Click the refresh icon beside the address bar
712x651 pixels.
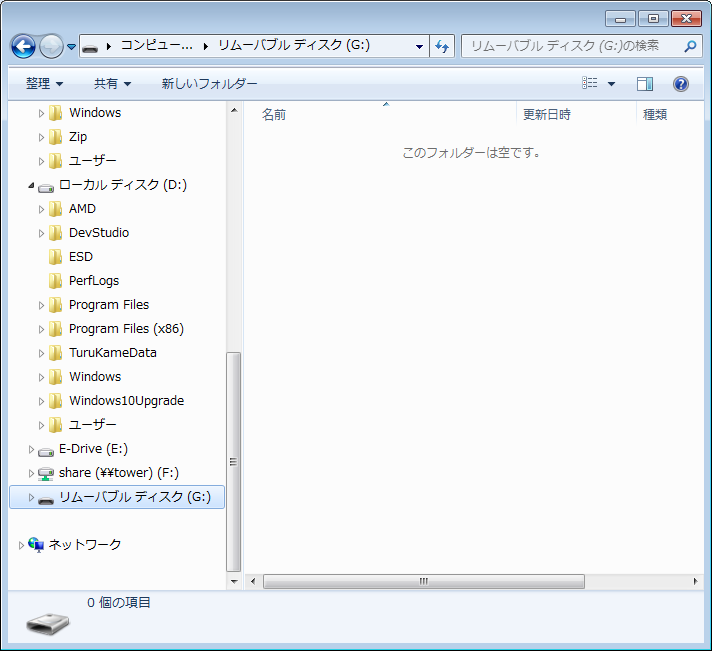click(442, 46)
